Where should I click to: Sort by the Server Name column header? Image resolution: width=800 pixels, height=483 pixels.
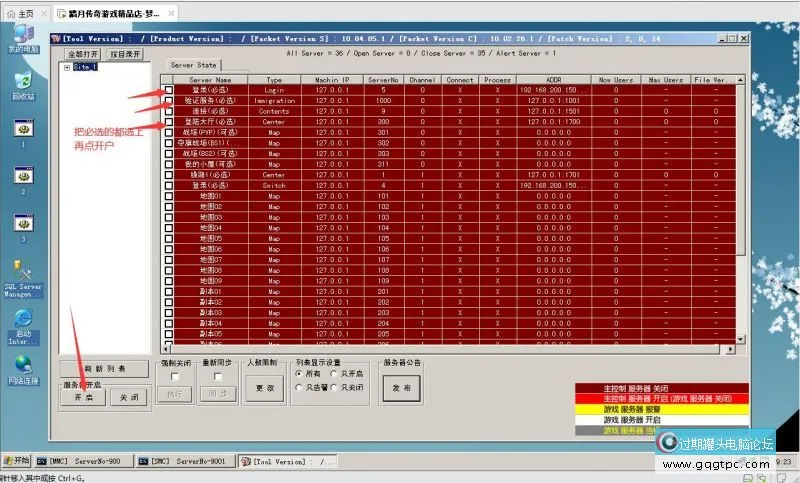tap(210, 80)
